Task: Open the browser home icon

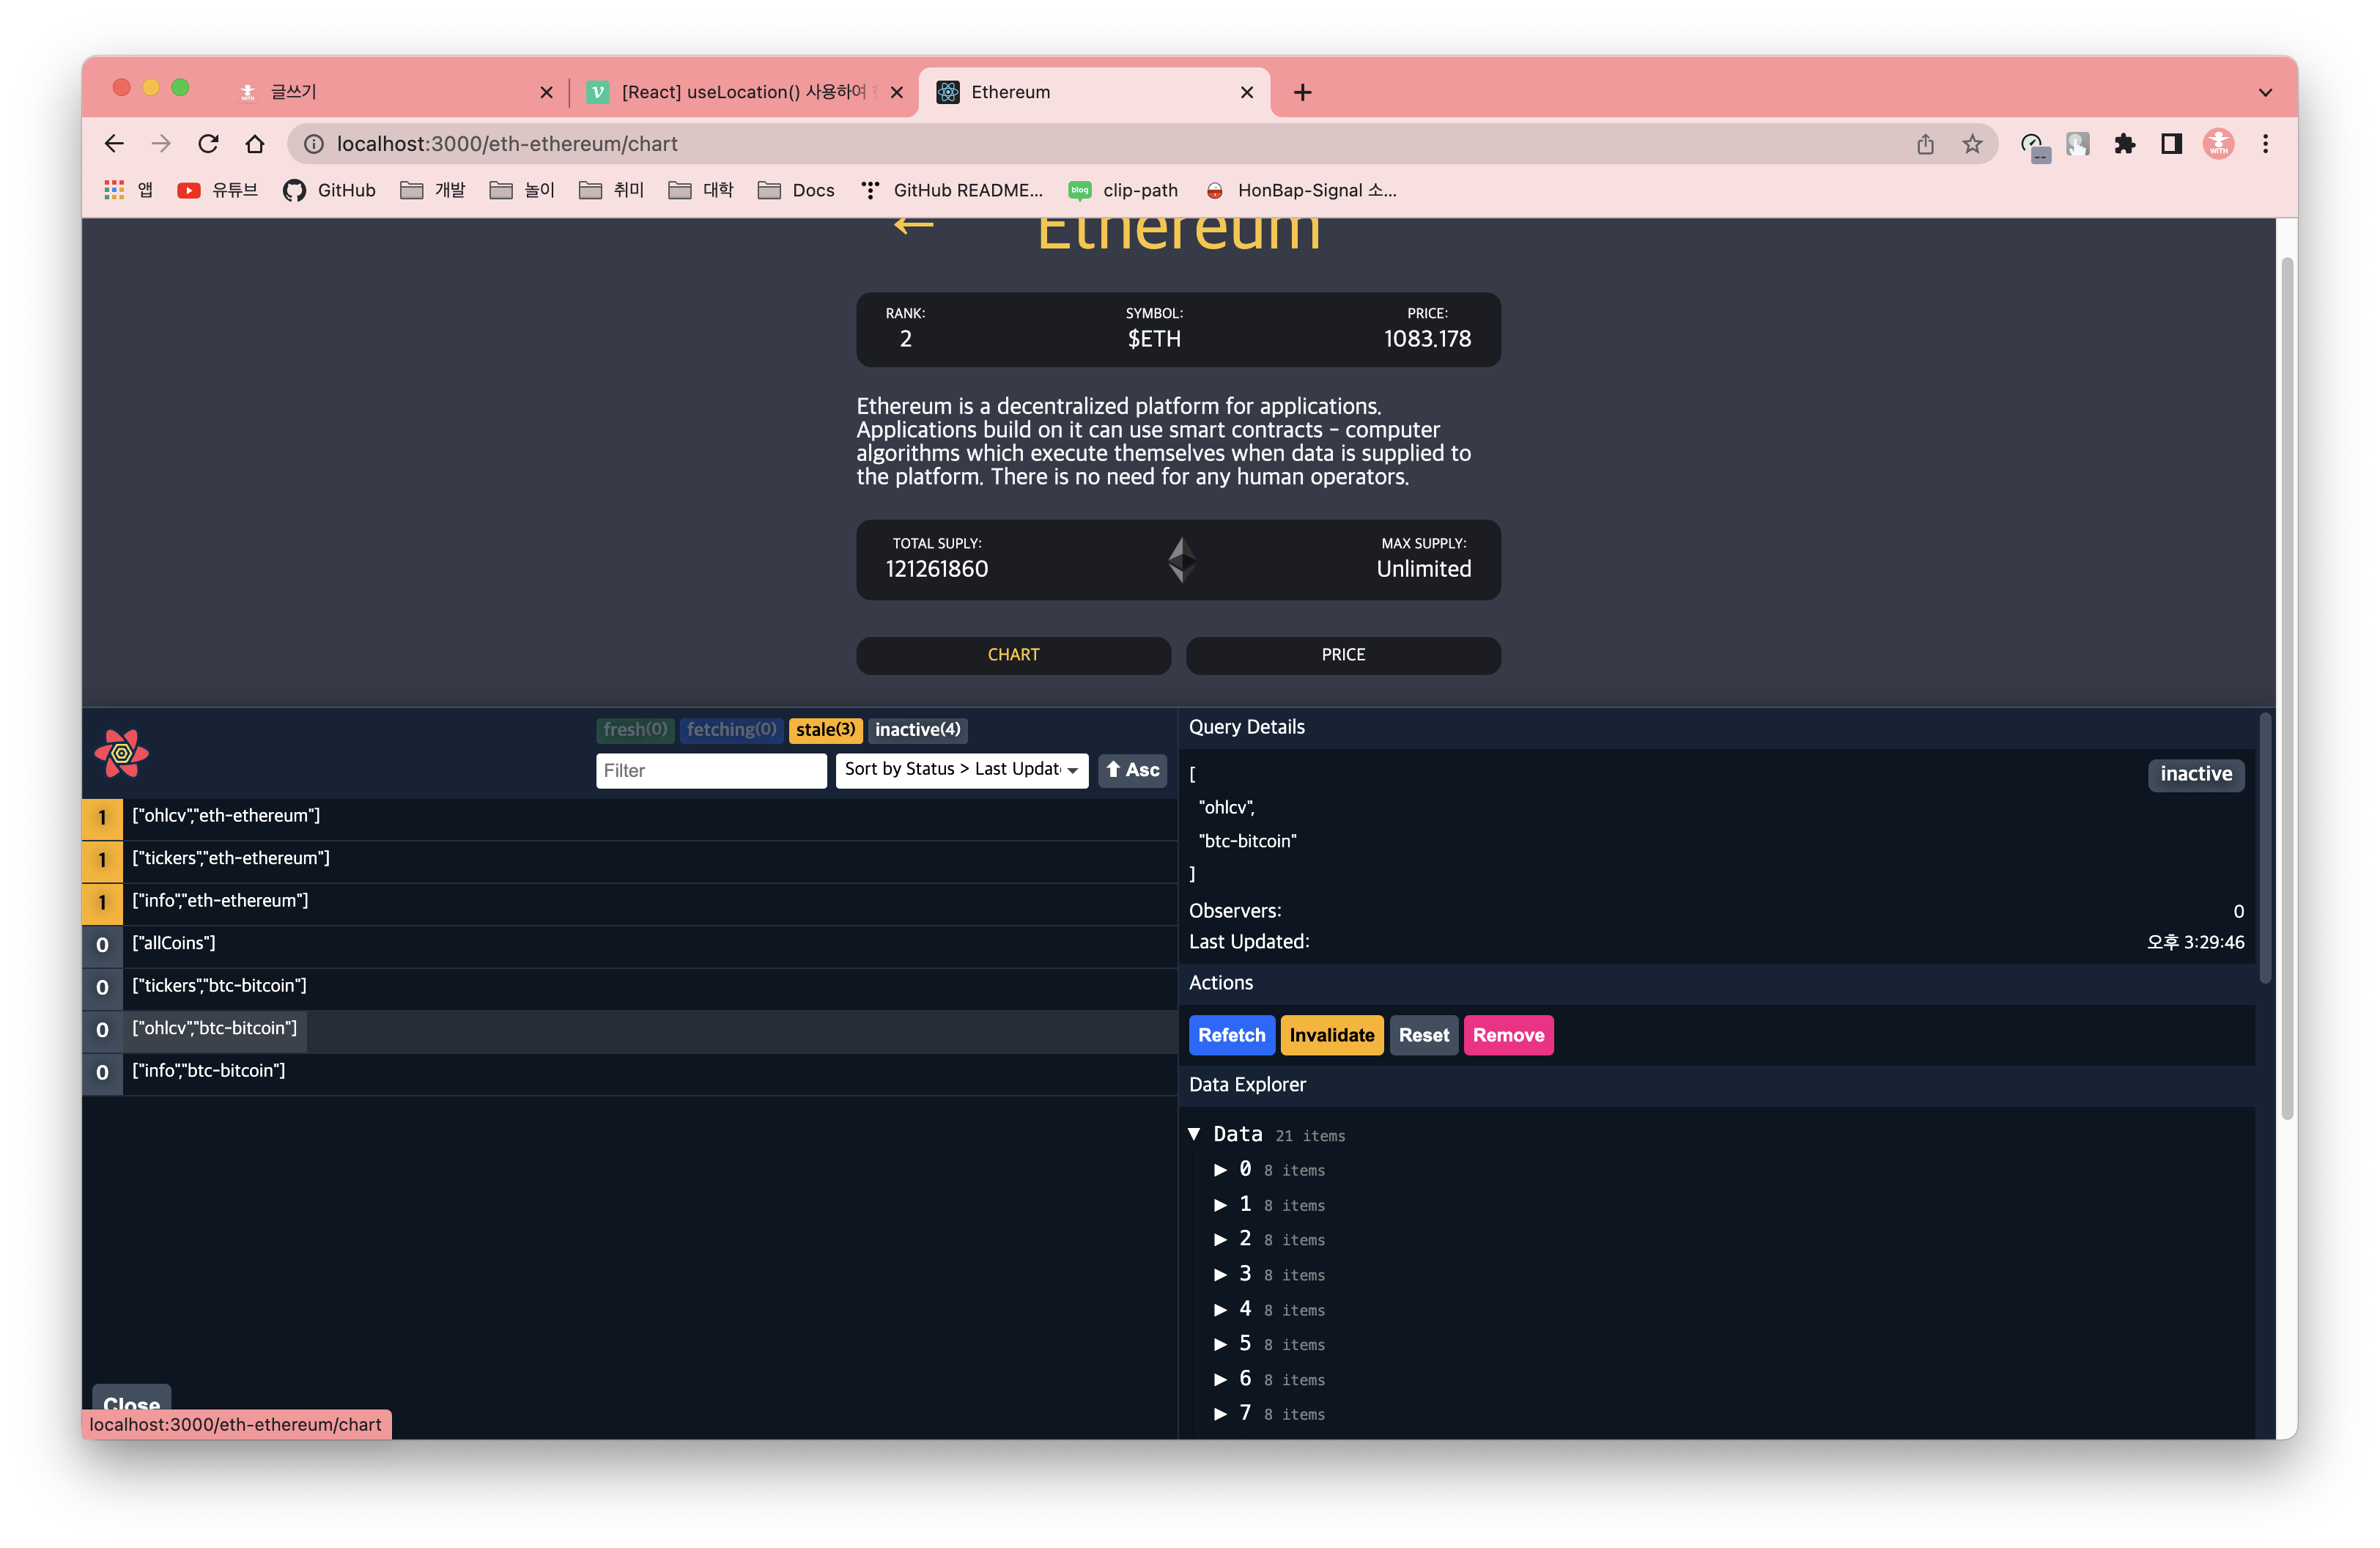Action: [255, 144]
